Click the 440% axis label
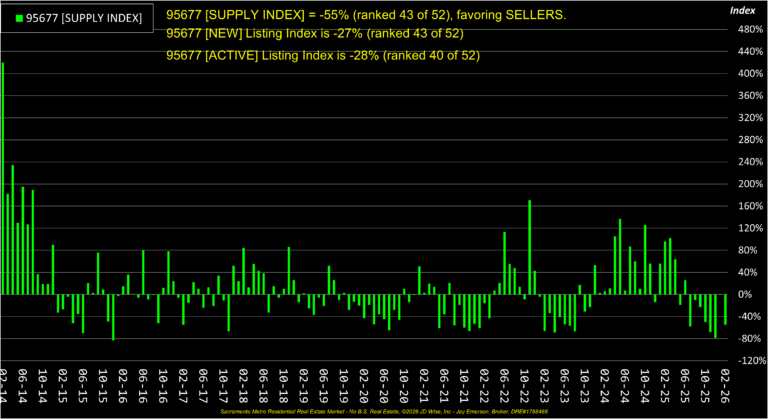Viewport: 768px width, 419px height. pos(750,51)
